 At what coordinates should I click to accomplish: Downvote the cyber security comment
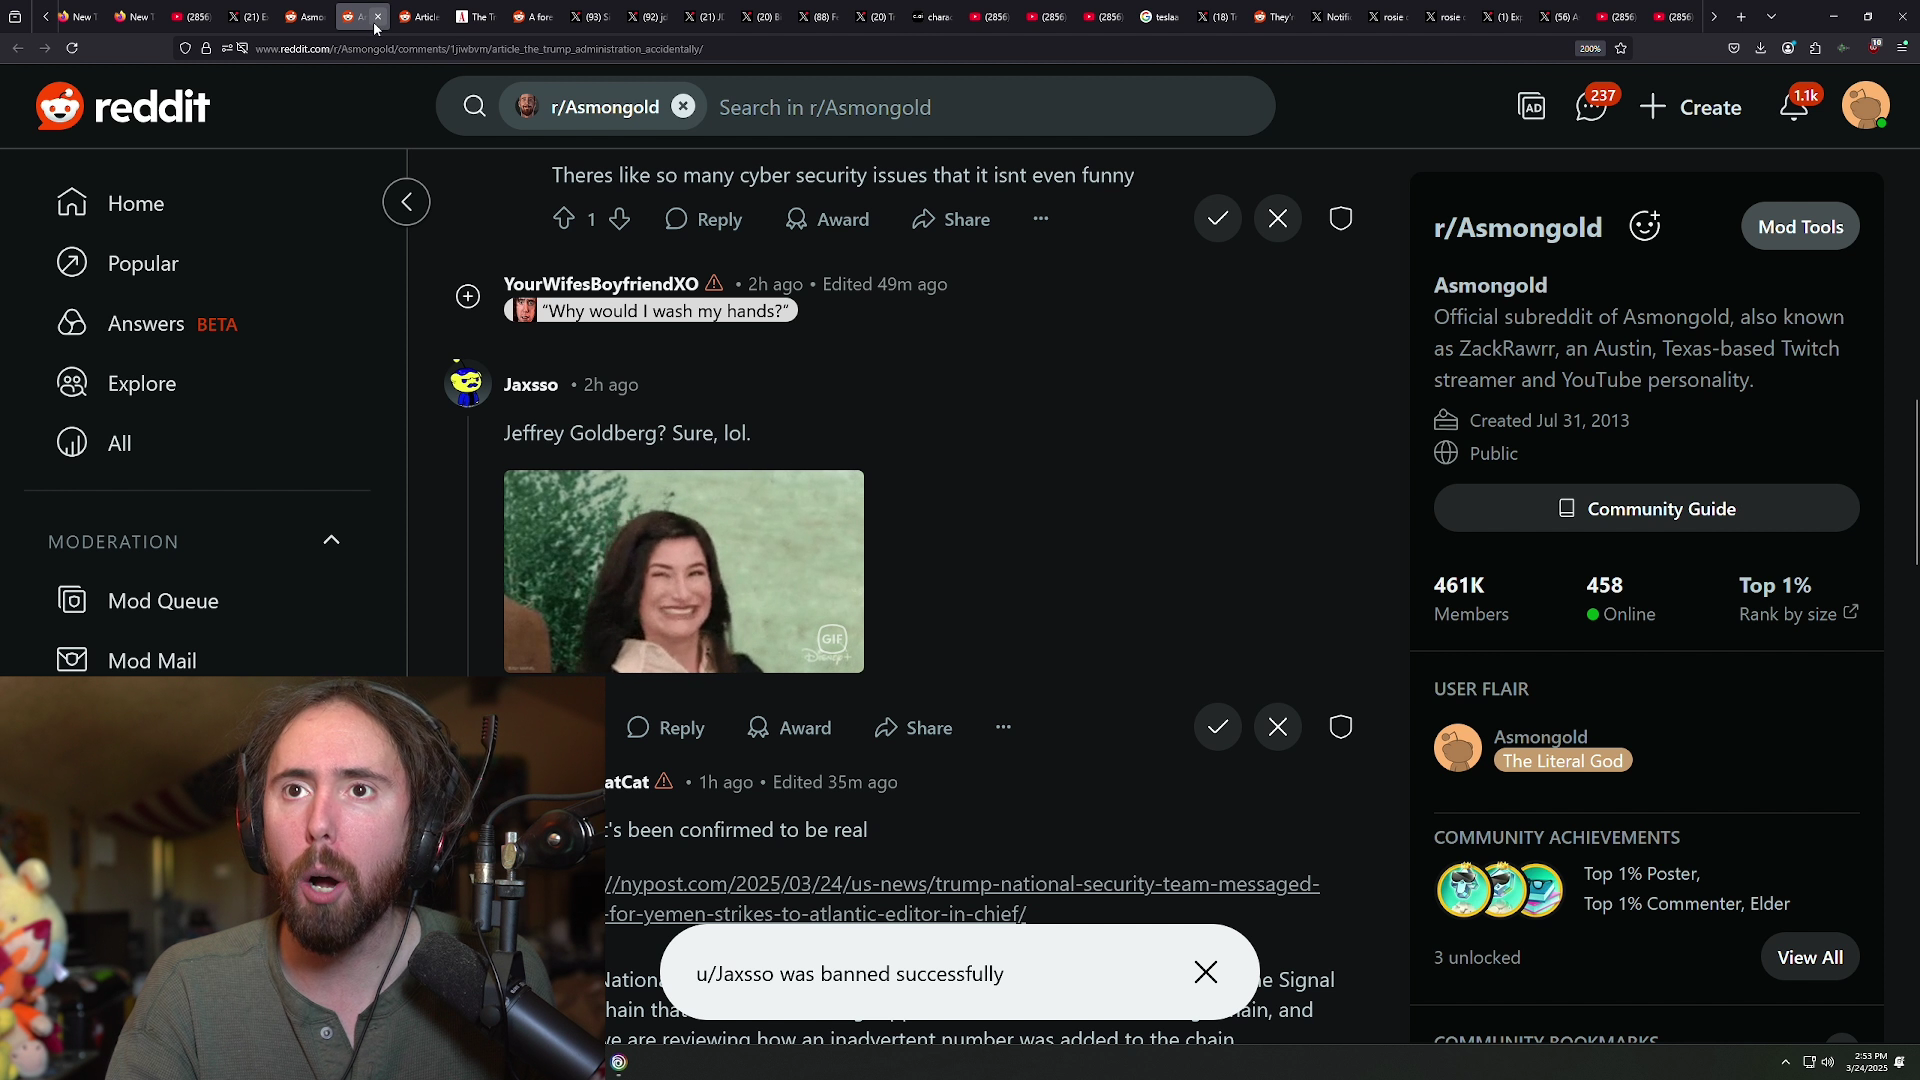coord(619,219)
